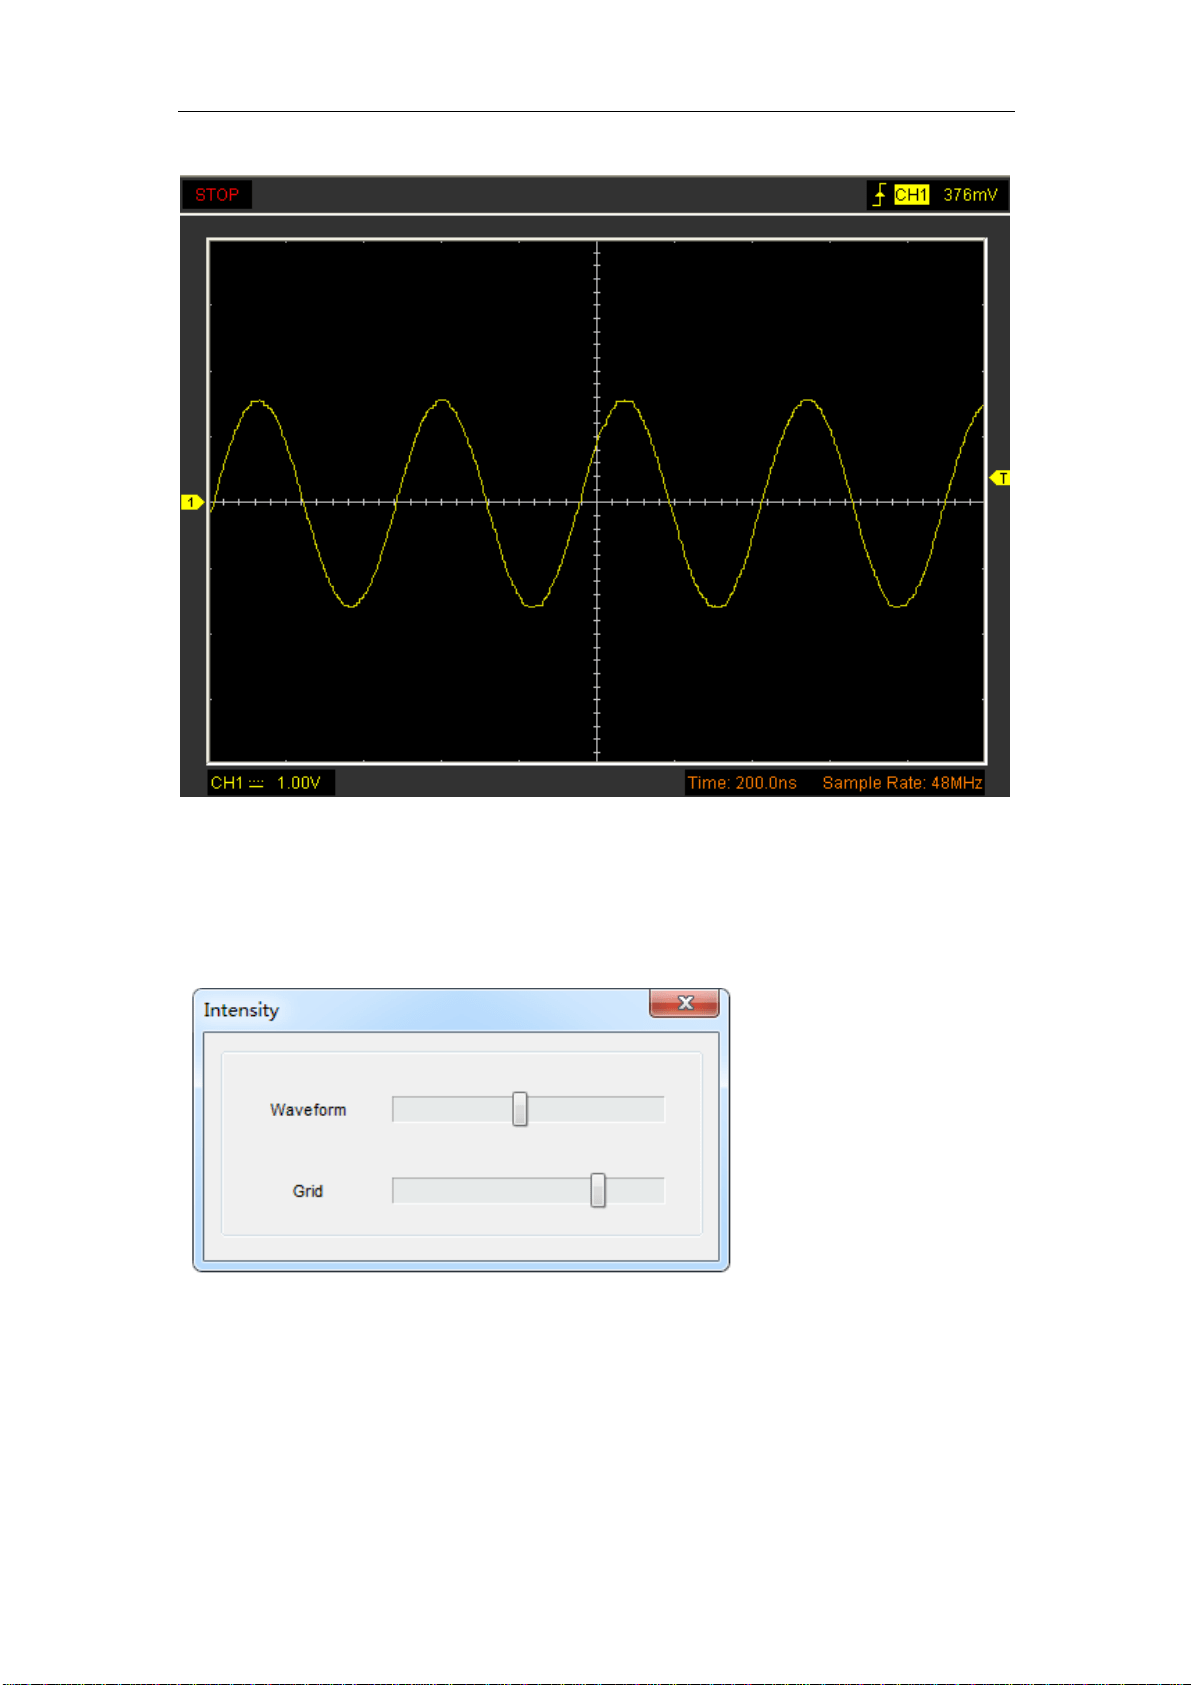Click the Sample Rate: 48MHz readout
Viewport: 1191px width, 1685px height.
902,783
